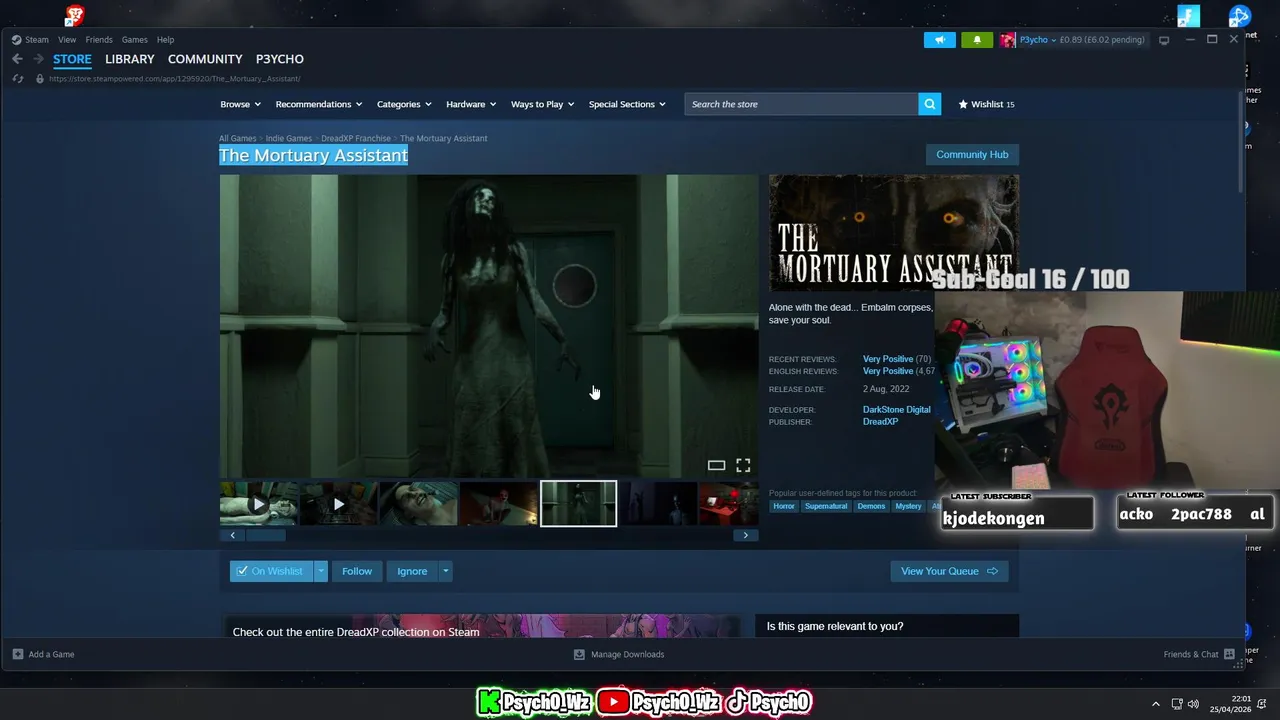Click the store URL address bar
The image size is (1280, 720).
(x=174, y=78)
